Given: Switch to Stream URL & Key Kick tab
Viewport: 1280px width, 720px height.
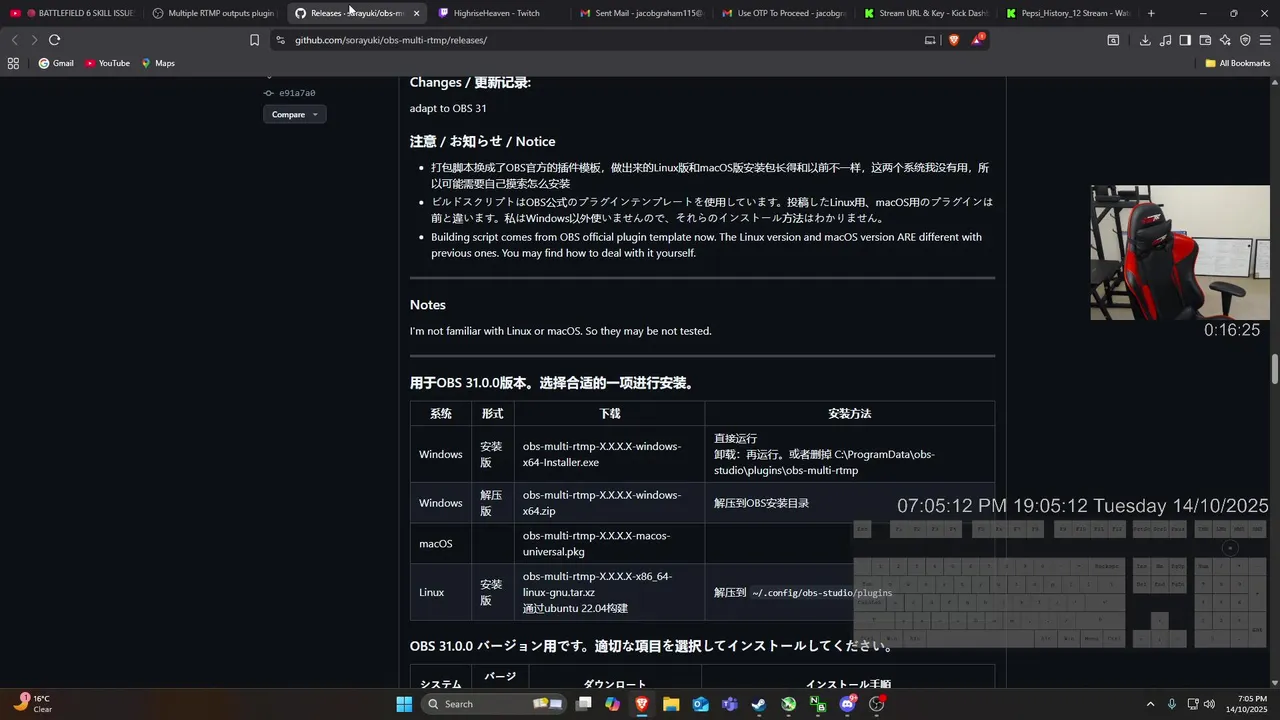Looking at the screenshot, I should point(924,13).
